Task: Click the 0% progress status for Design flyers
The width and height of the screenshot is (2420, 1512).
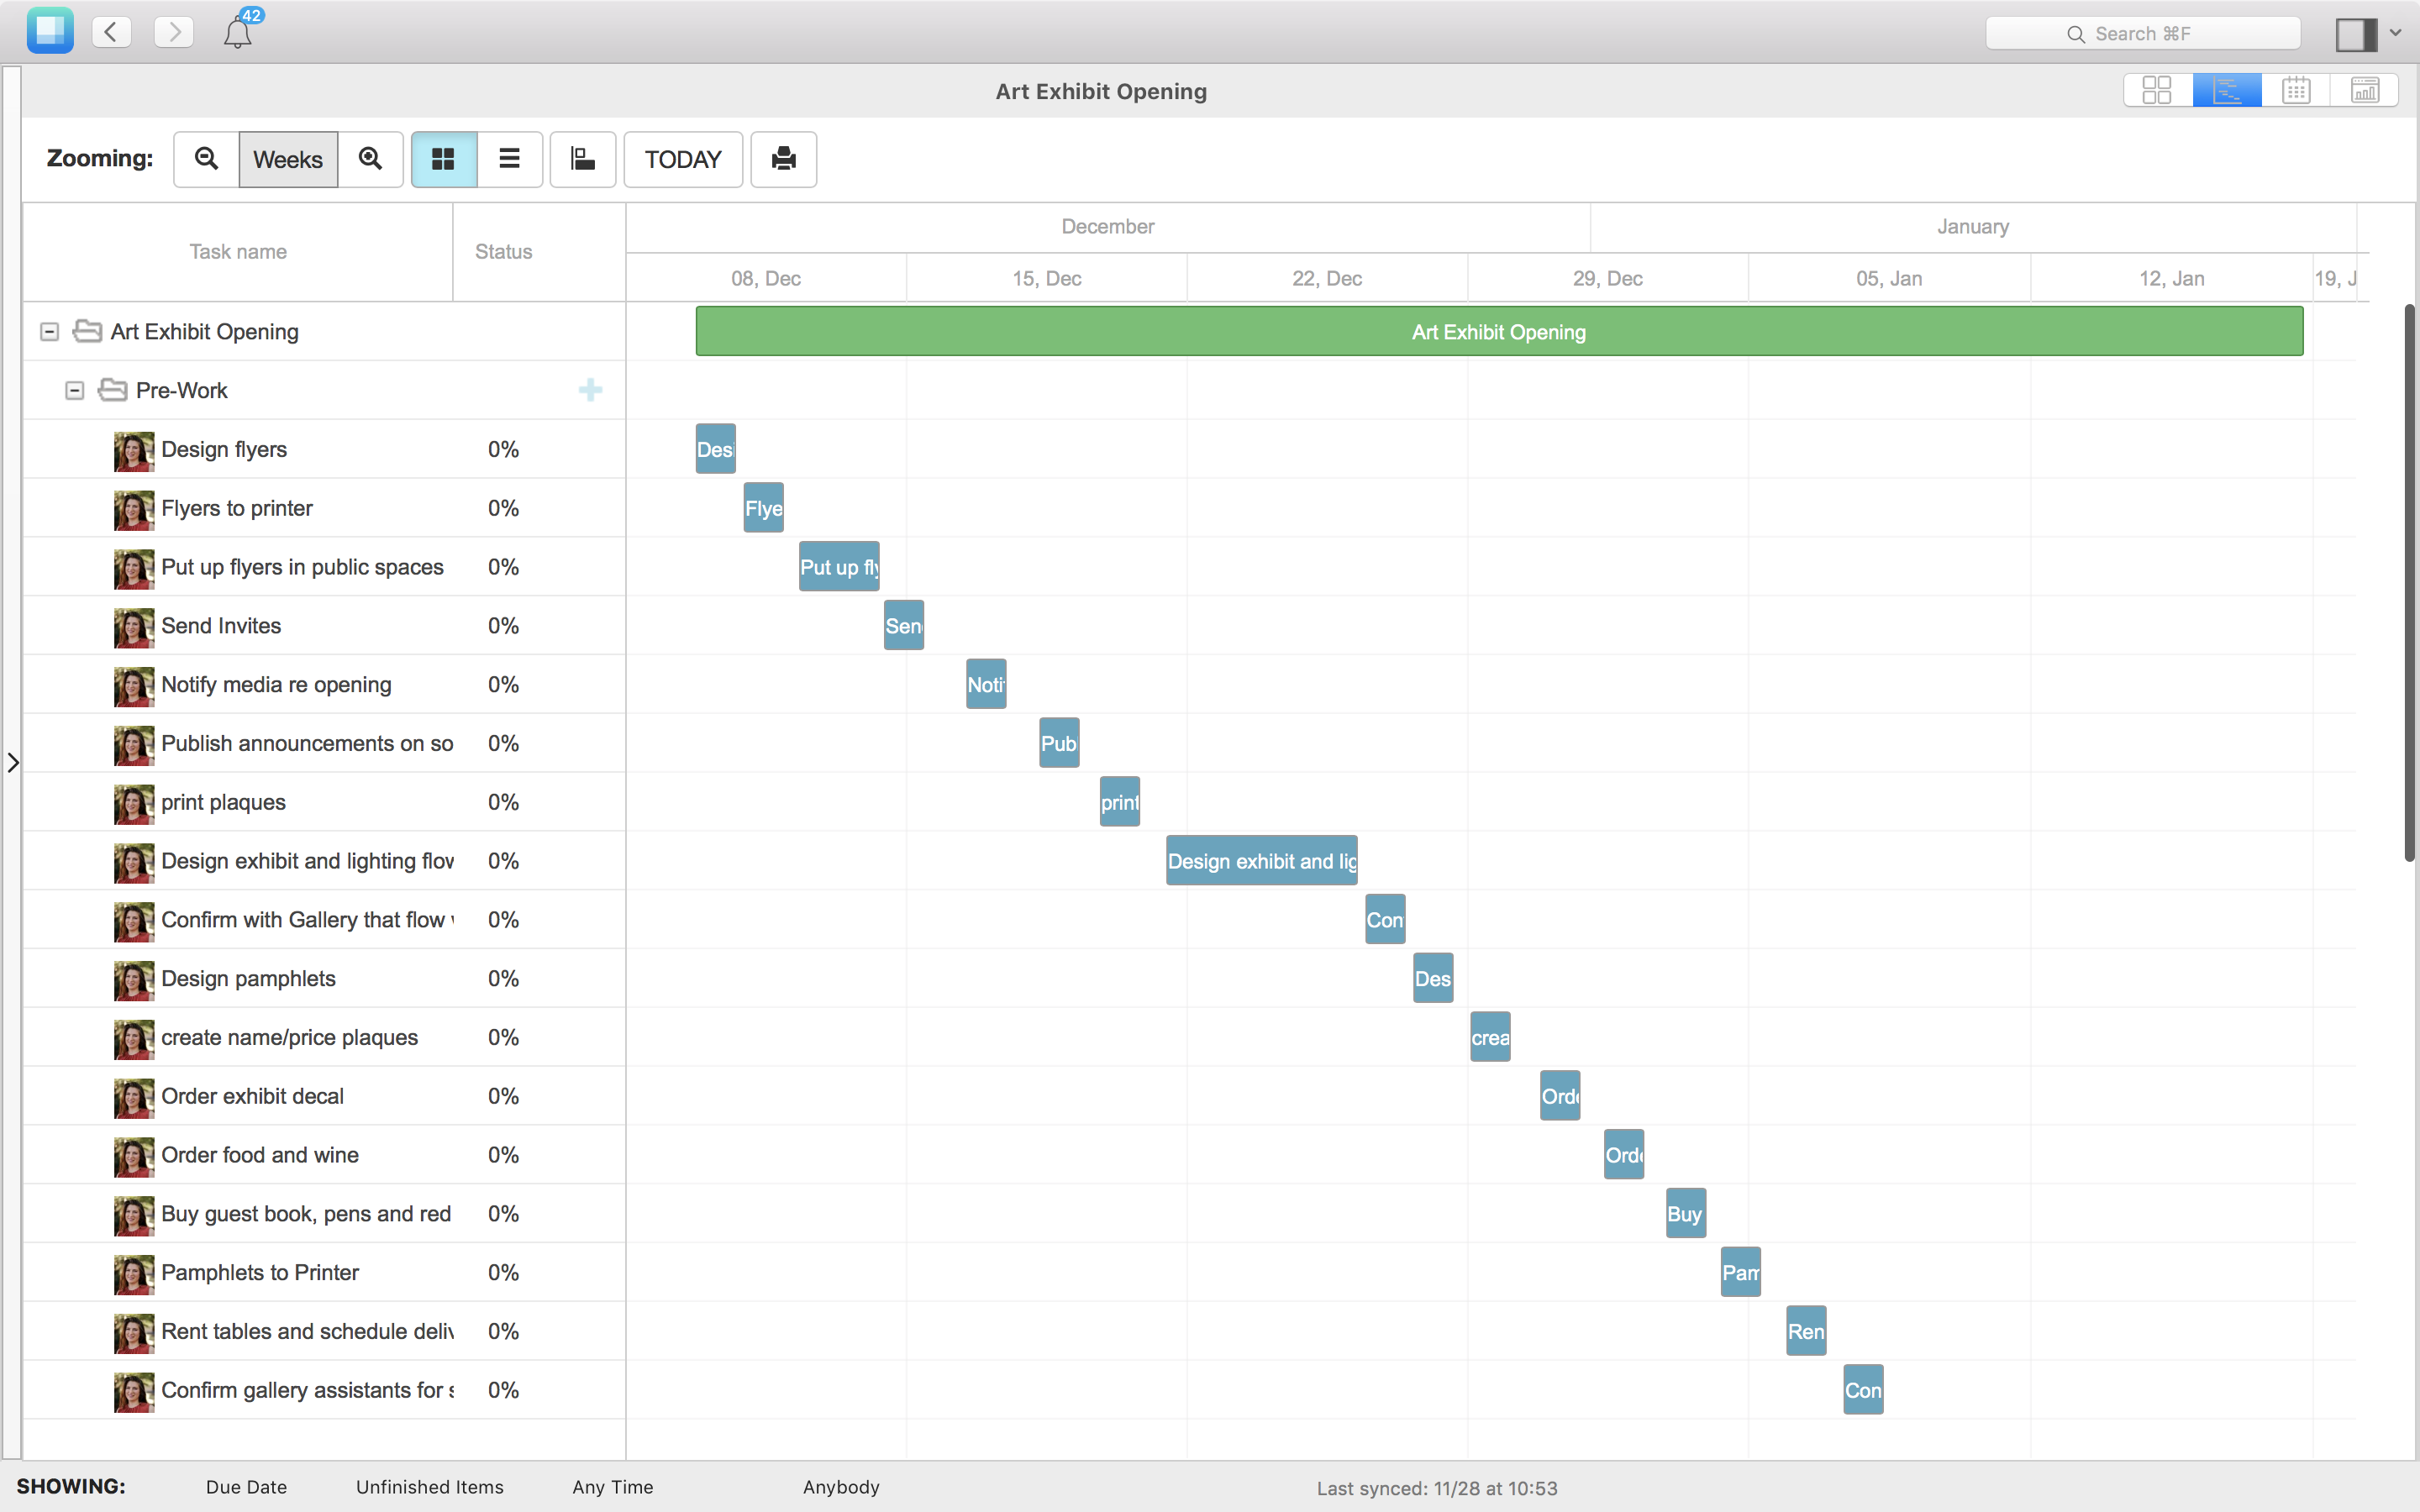Action: (503, 449)
